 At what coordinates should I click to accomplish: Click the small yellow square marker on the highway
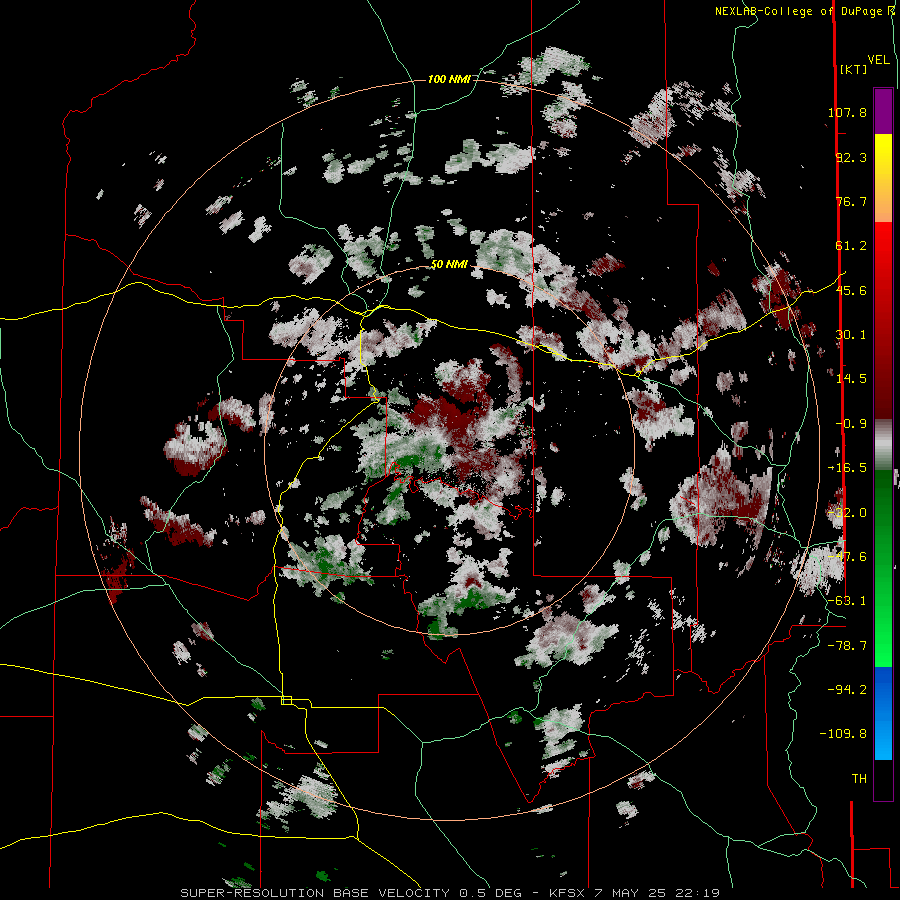(x=286, y=700)
